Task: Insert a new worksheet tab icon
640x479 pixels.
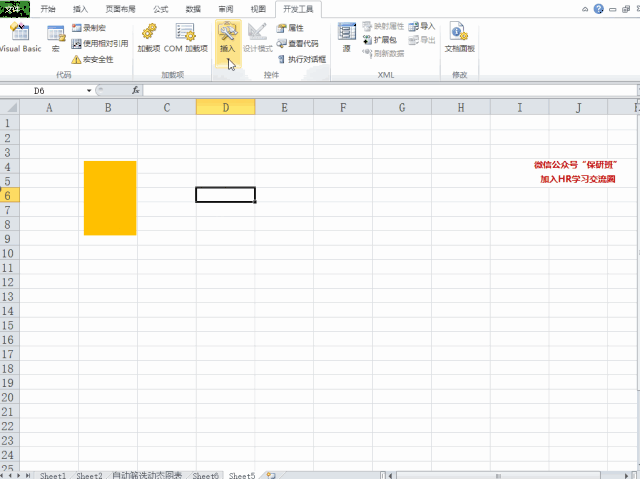Action: point(271,475)
